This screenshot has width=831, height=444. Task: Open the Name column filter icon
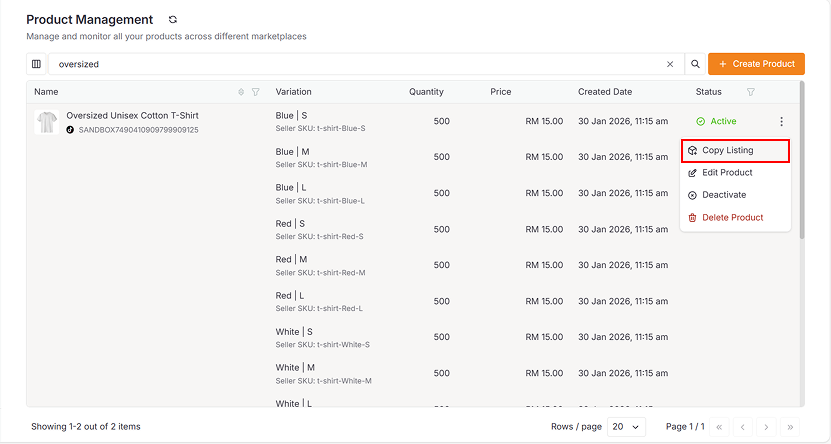[256, 92]
